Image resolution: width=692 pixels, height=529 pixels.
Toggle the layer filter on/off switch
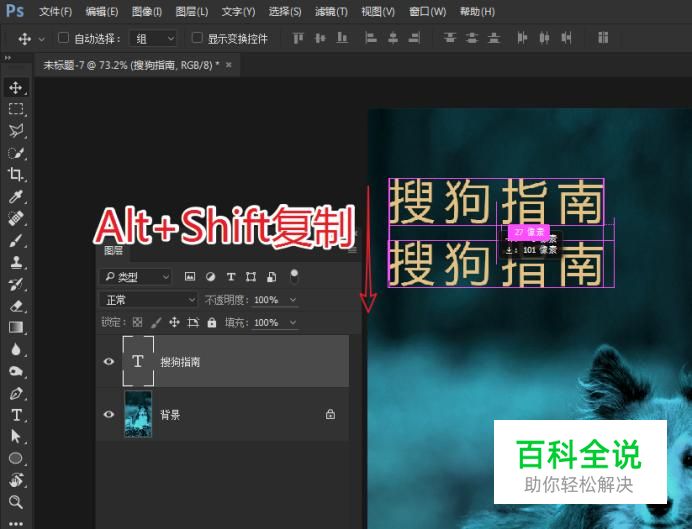click(294, 276)
